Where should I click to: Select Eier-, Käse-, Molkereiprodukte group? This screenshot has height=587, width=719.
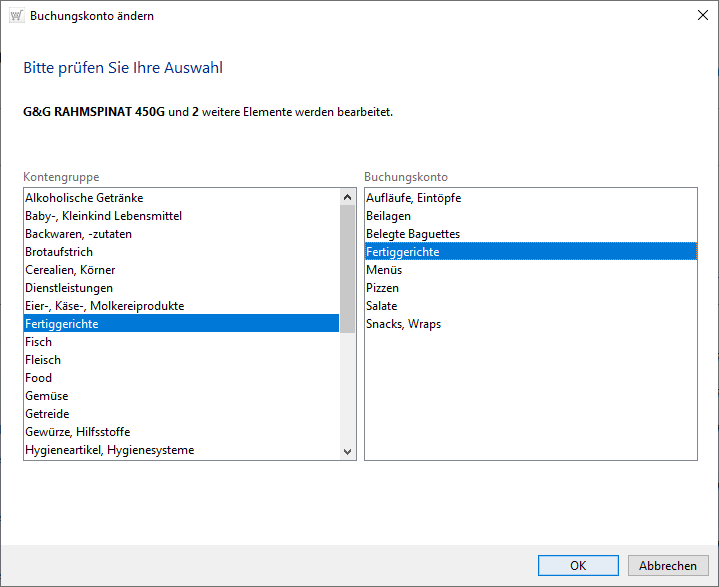[x=104, y=306]
